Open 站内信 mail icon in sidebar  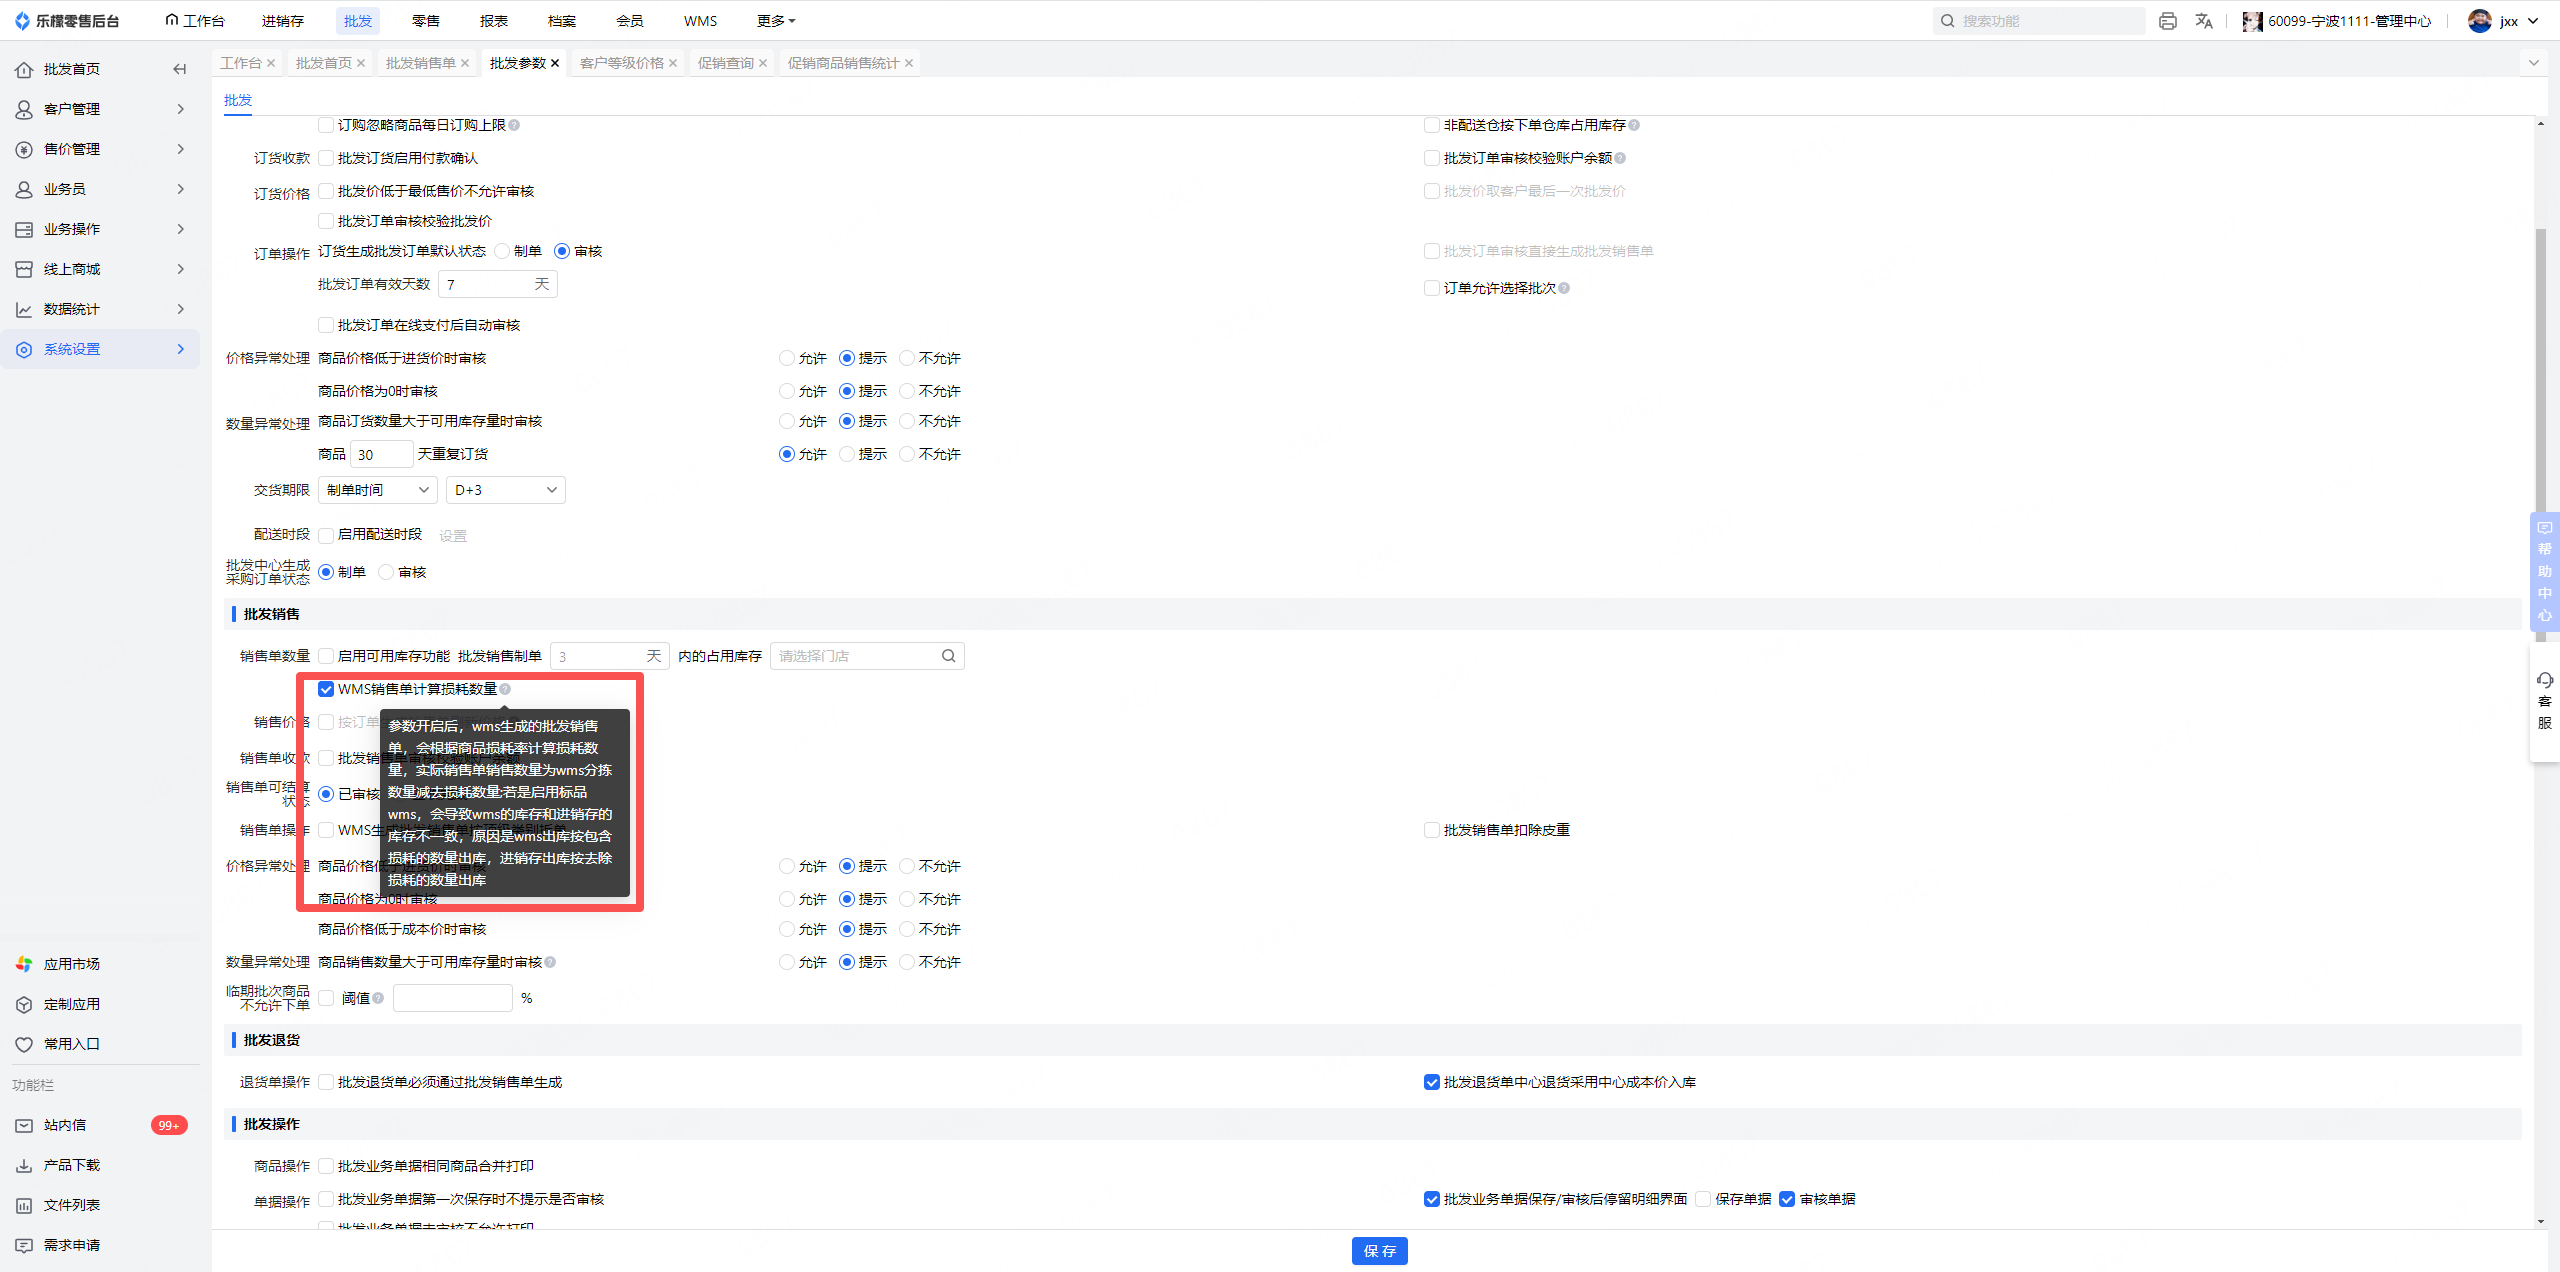pos(24,1125)
